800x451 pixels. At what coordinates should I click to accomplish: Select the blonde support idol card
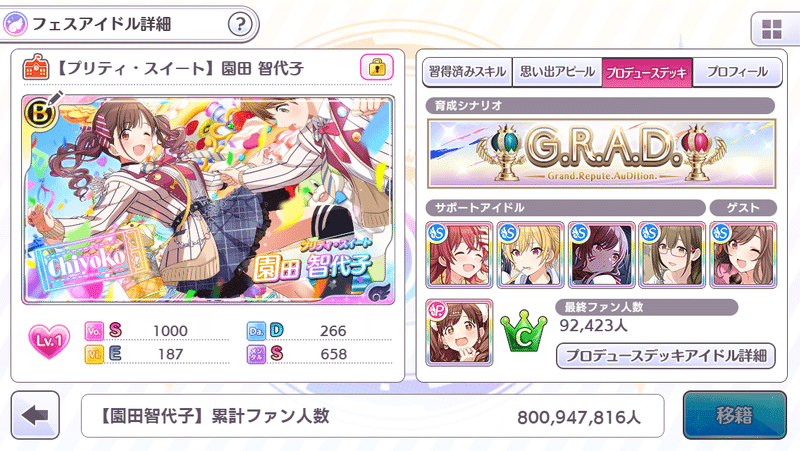tap(530, 255)
